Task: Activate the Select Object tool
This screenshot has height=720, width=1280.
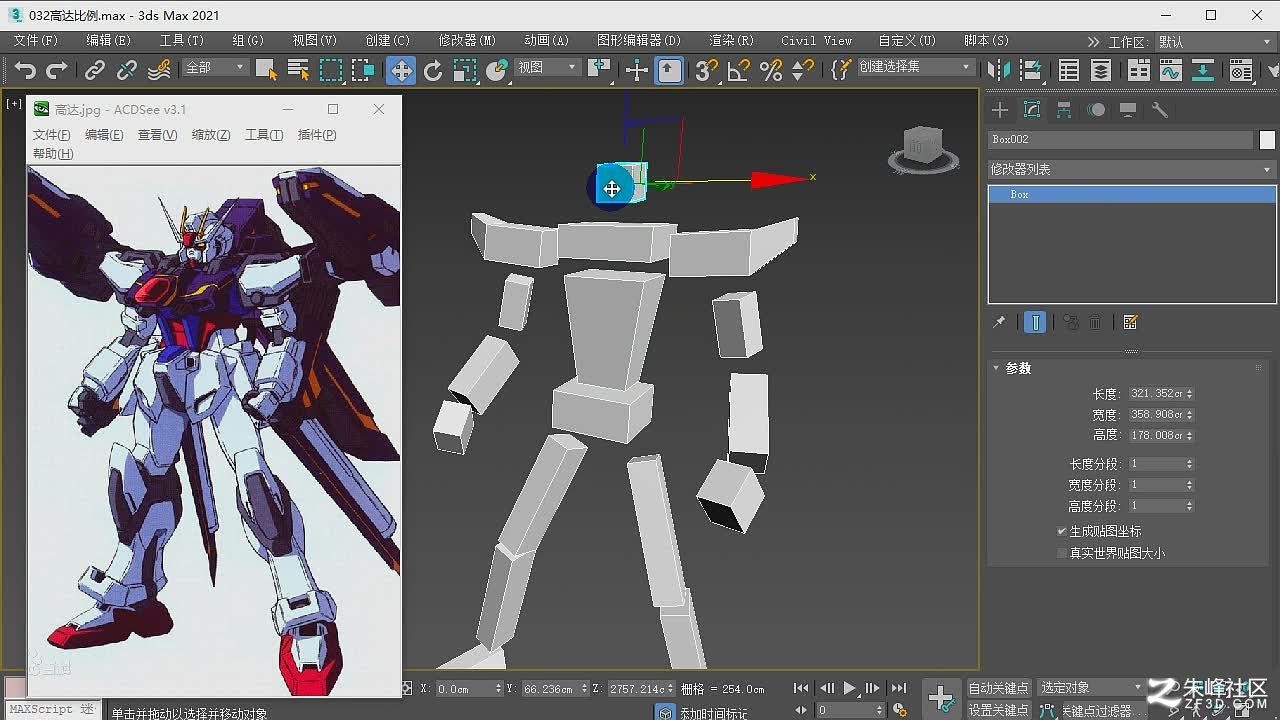Action: coord(266,70)
